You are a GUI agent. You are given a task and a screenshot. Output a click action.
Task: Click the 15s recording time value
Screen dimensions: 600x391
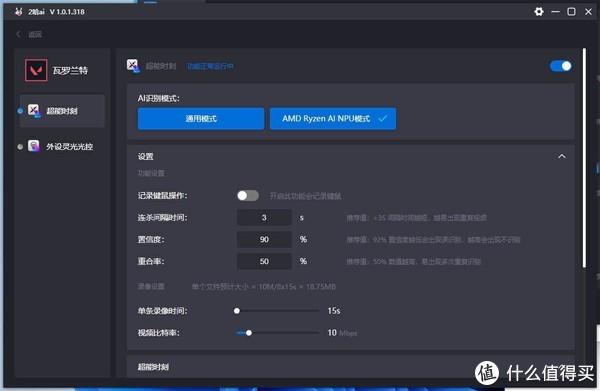point(334,311)
